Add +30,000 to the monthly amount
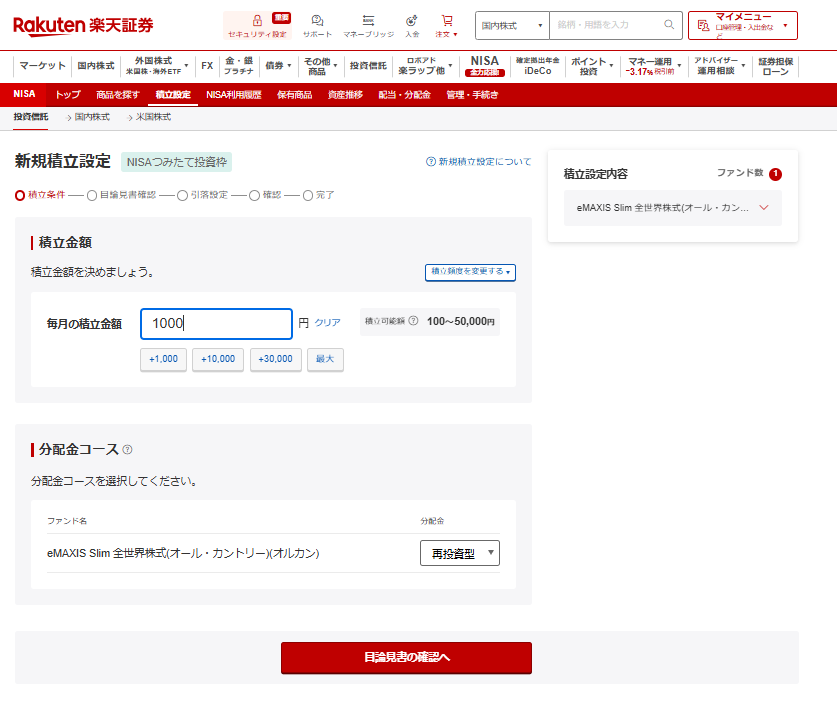Screen dimensions: 837x701 275,359
